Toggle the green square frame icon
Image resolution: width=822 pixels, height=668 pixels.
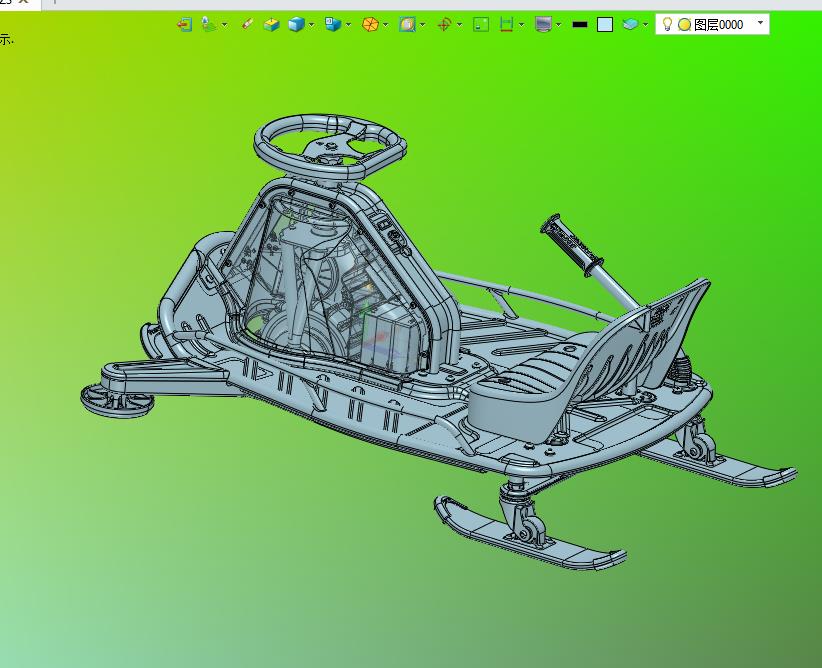click(x=481, y=24)
